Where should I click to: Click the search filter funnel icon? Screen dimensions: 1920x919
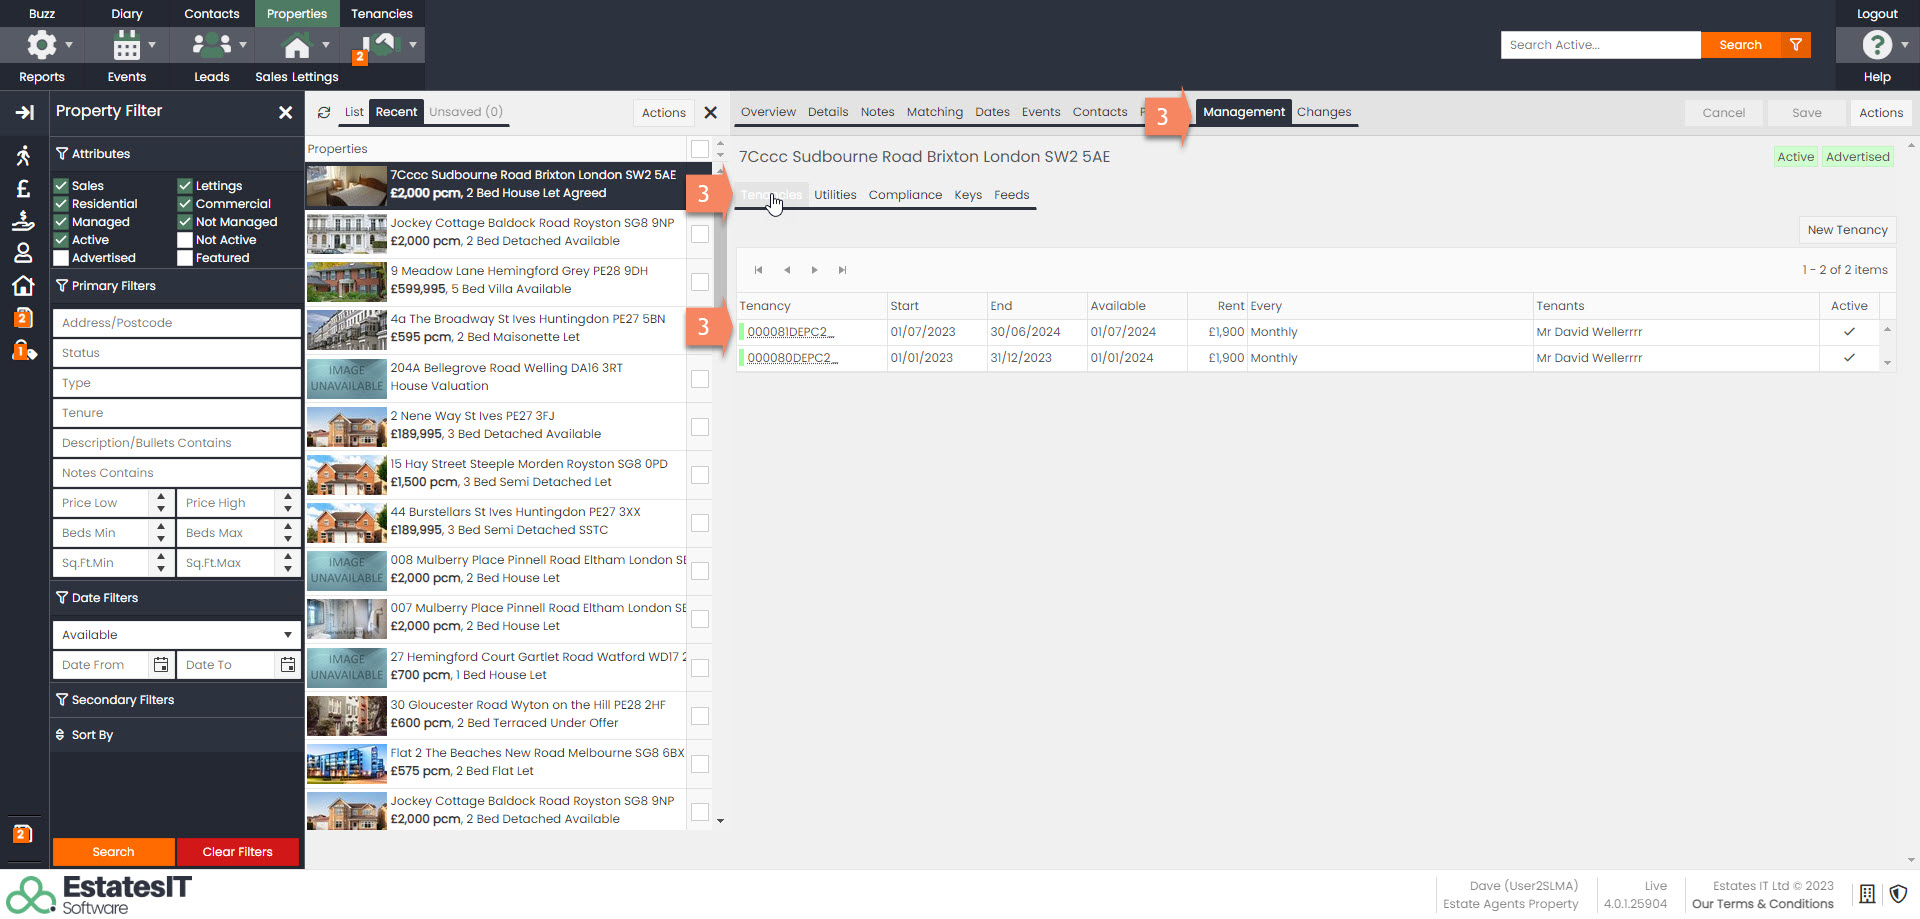tap(1796, 45)
